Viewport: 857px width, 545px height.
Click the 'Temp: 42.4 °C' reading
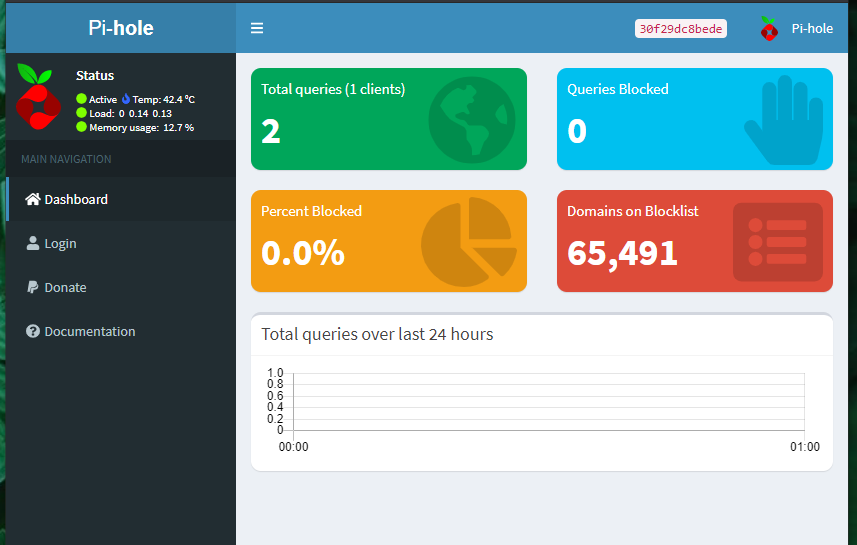pyautogui.click(x=163, y=99)
